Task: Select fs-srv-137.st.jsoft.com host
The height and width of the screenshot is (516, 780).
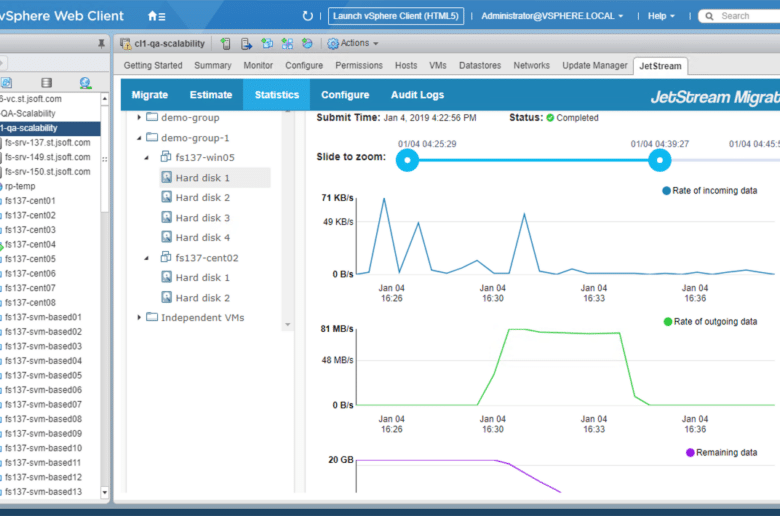Action: (48, 142)
